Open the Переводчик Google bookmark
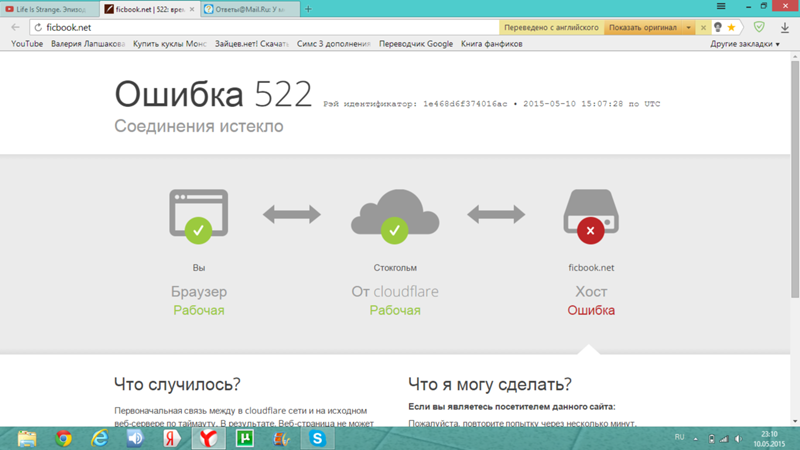Image resolution: width=800 pixels, height=450 pixels. (x=416, y=44)
